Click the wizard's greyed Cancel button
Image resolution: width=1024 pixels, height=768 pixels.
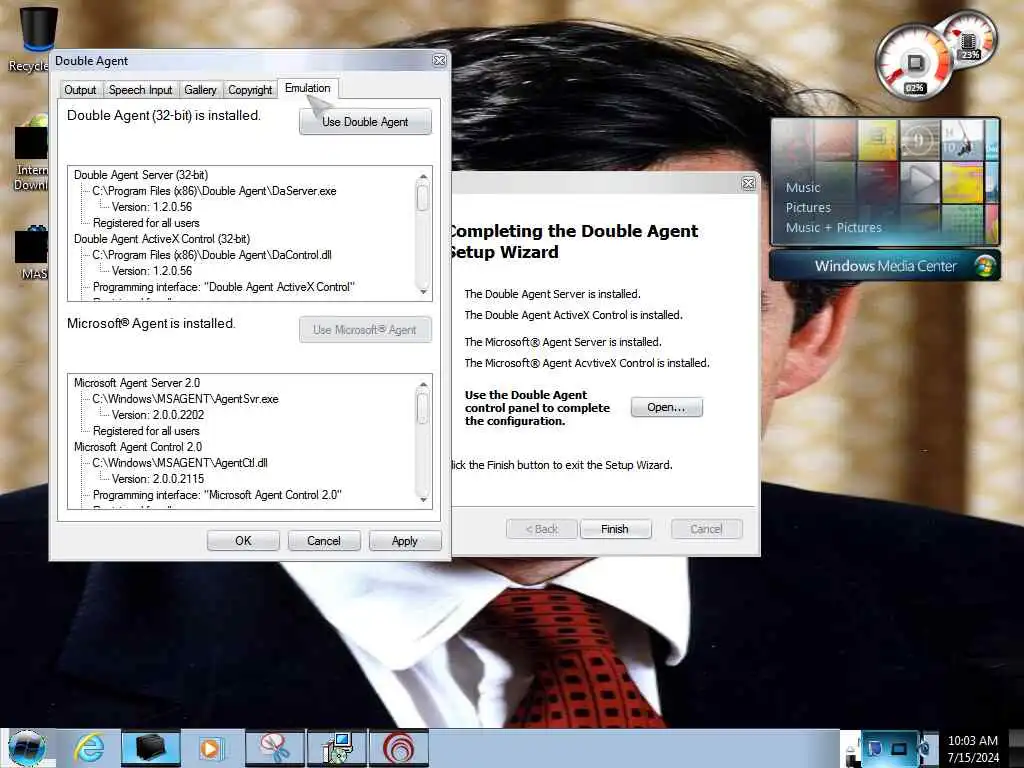point(707,529)
